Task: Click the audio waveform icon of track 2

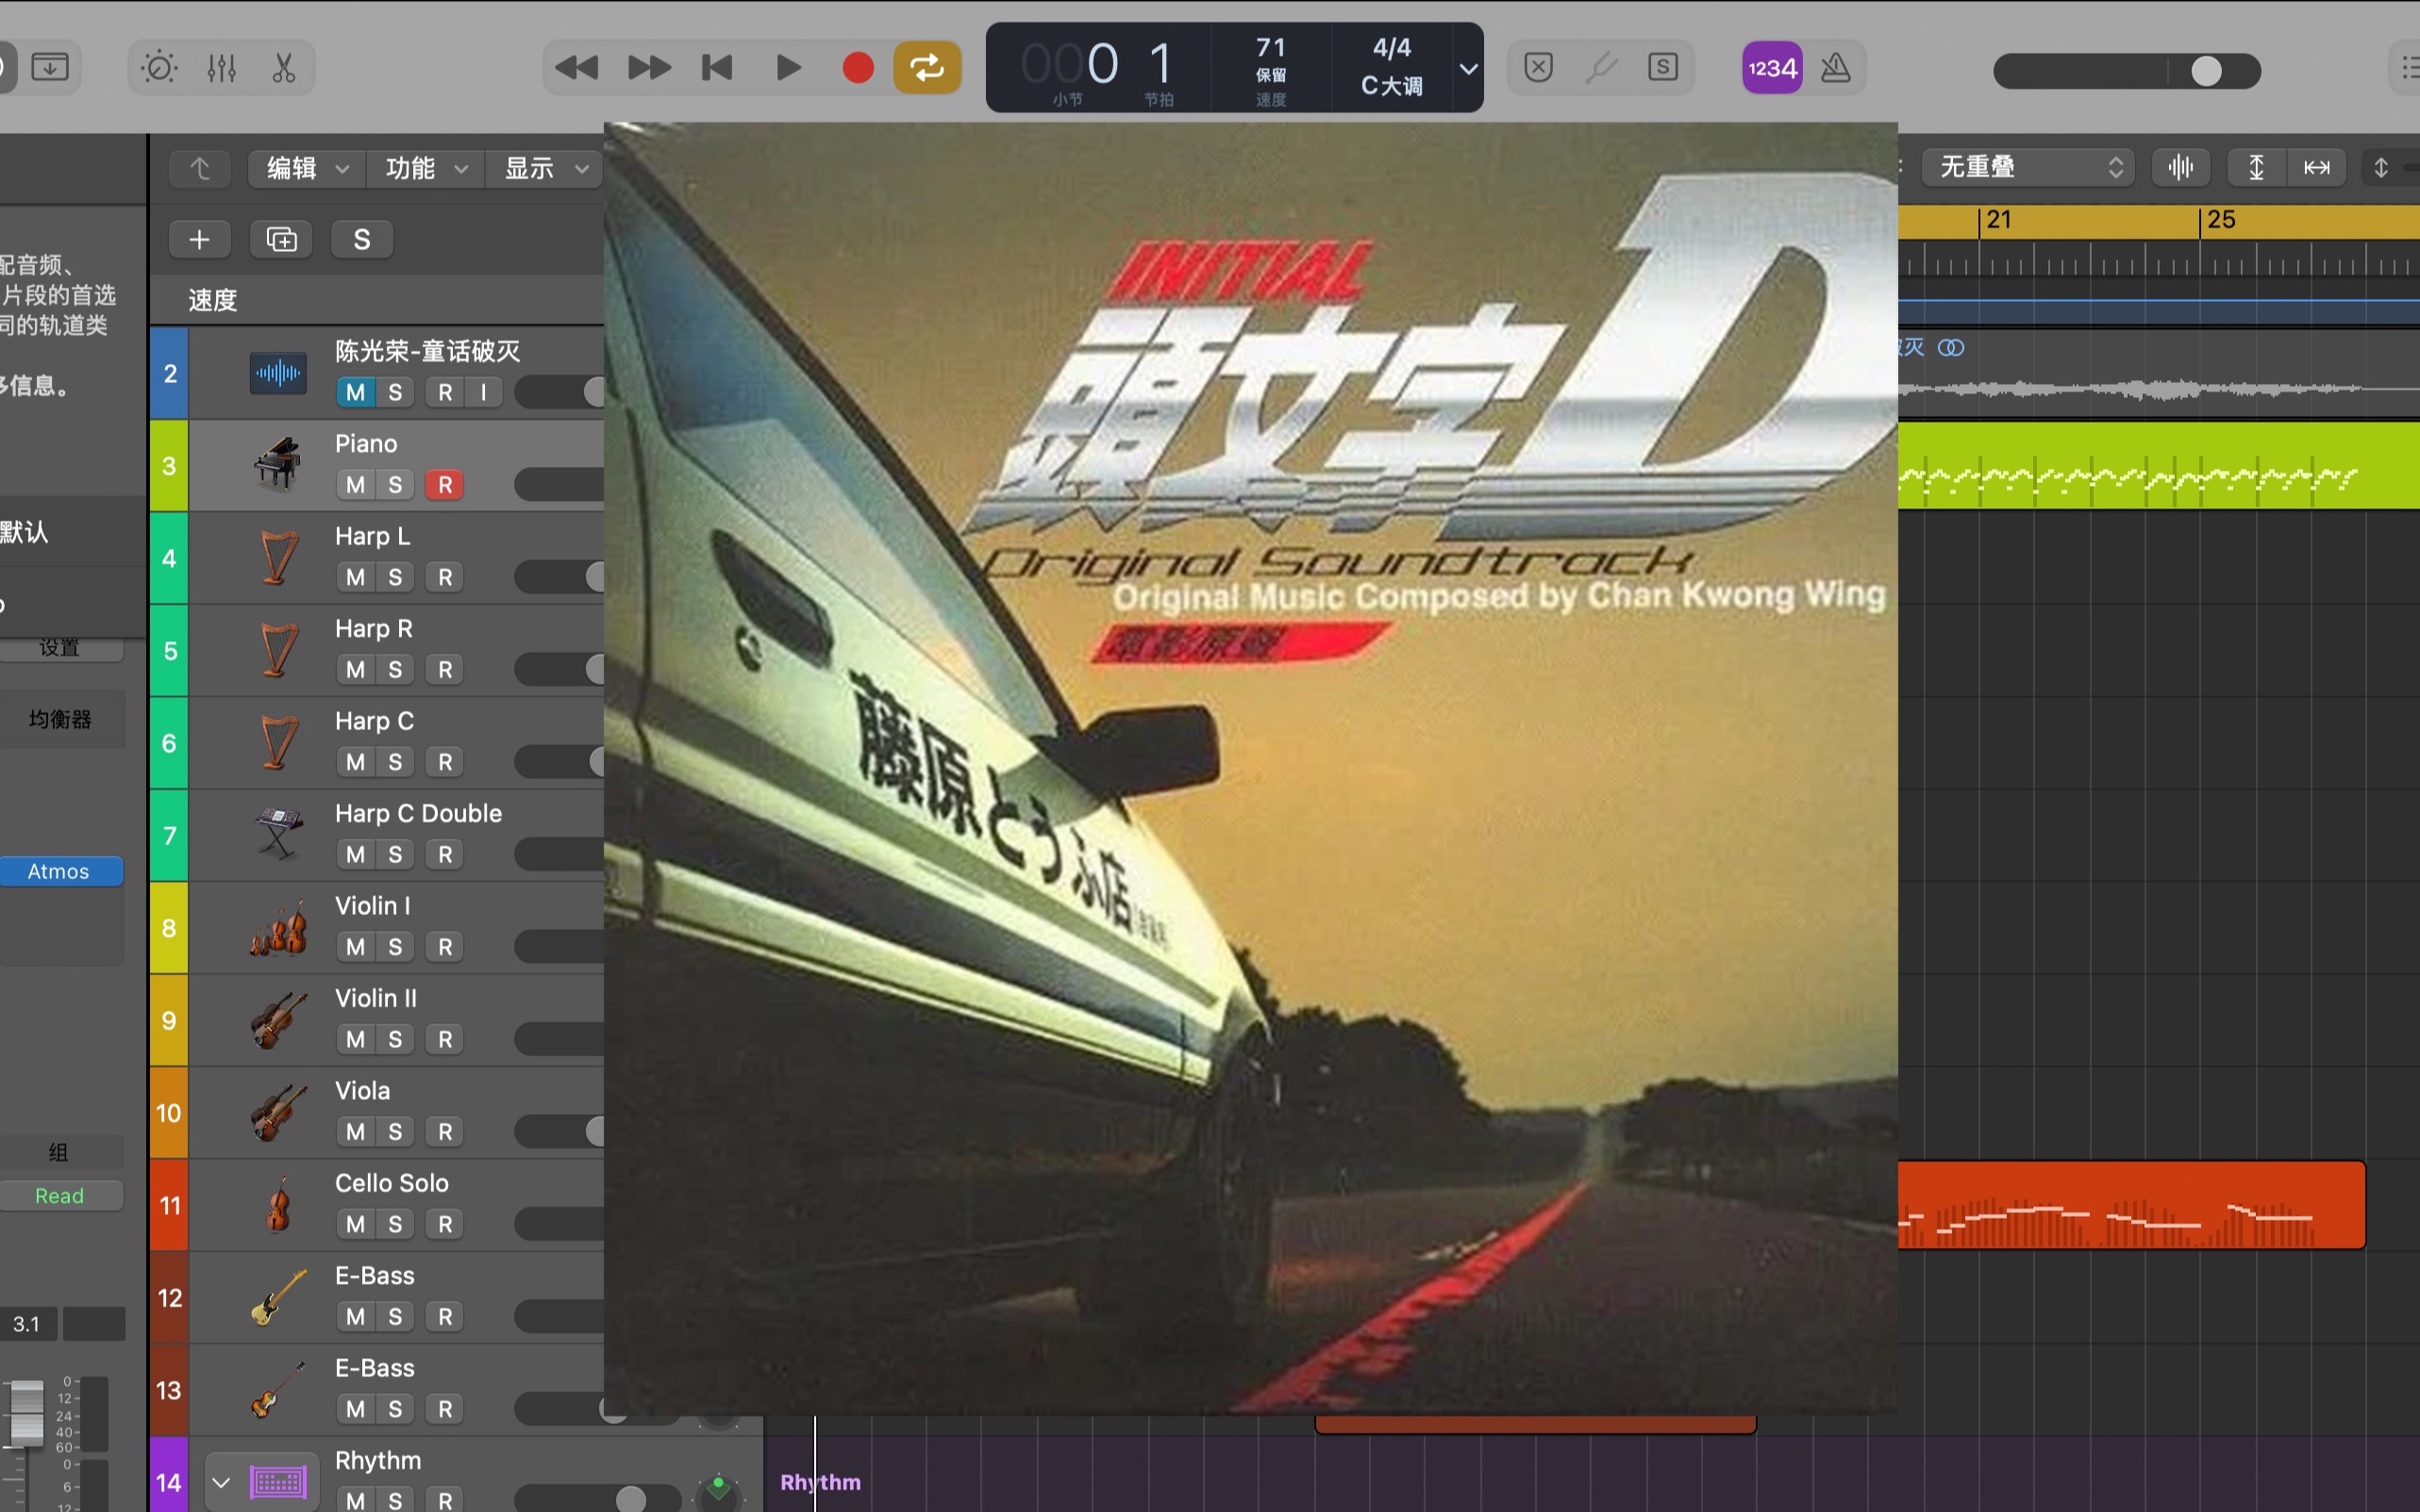Action: (278, 373)
